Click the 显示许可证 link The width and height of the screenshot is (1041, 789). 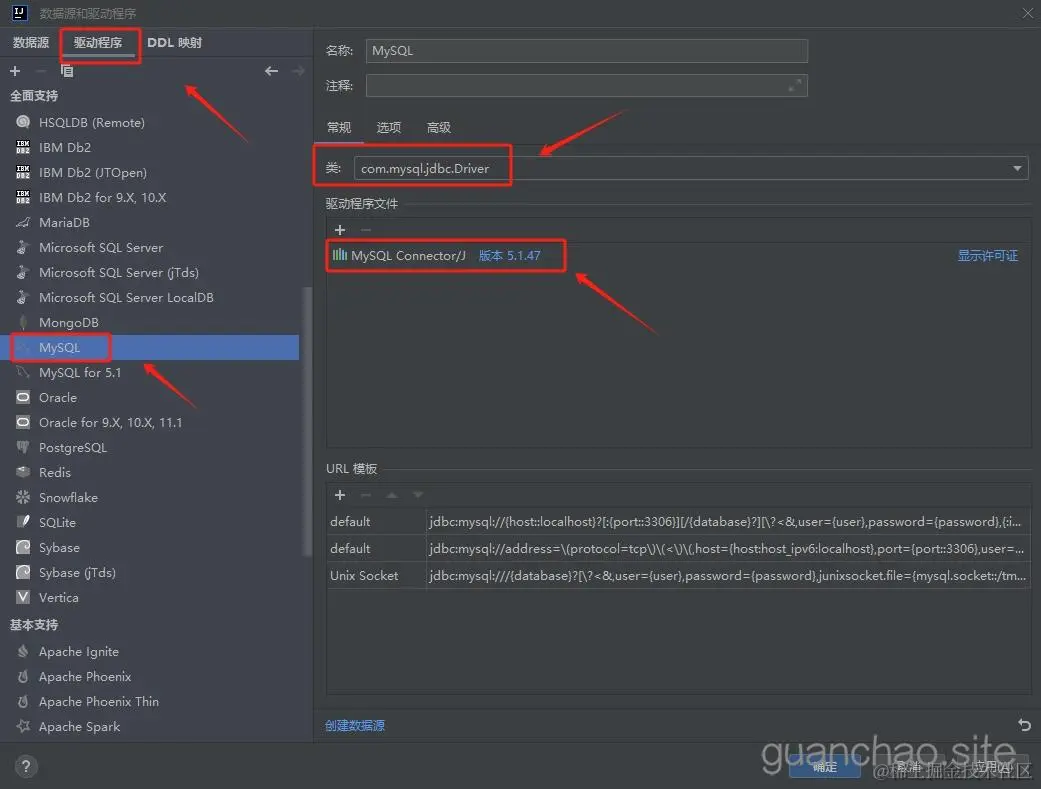tap(987, 256)
